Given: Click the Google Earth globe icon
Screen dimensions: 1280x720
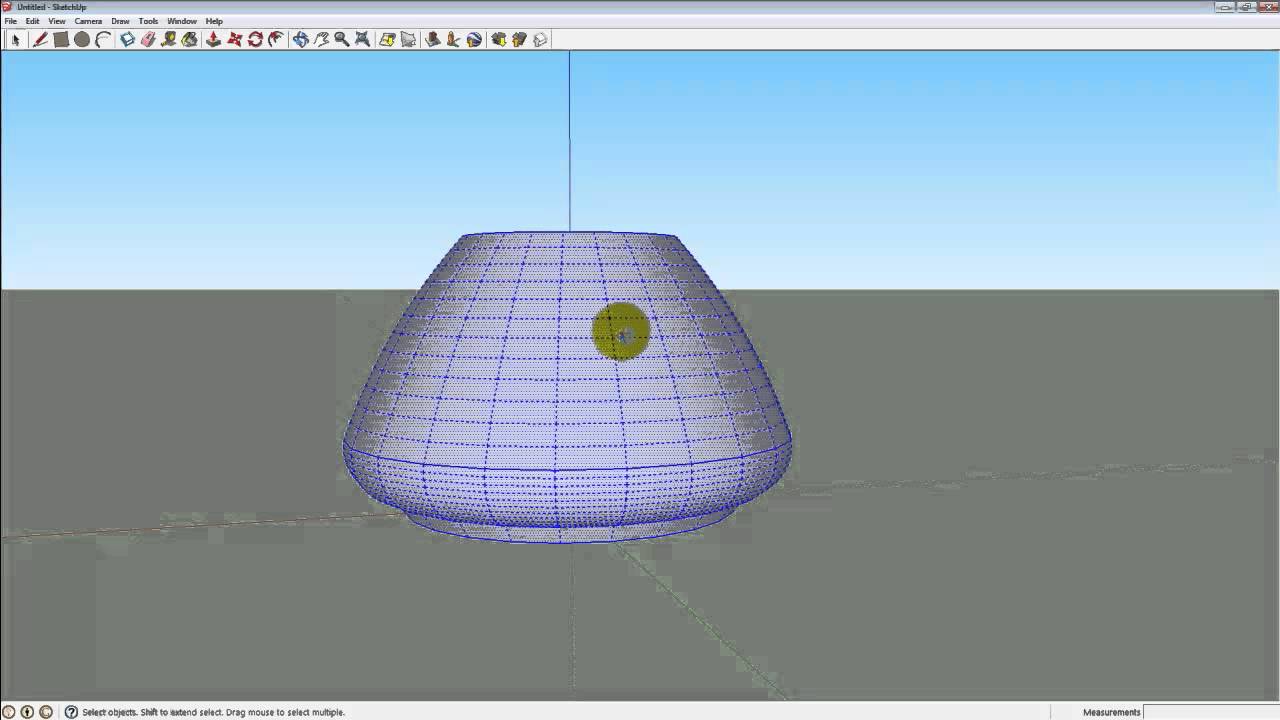Looking at the screenshot, I should [473, 39].
